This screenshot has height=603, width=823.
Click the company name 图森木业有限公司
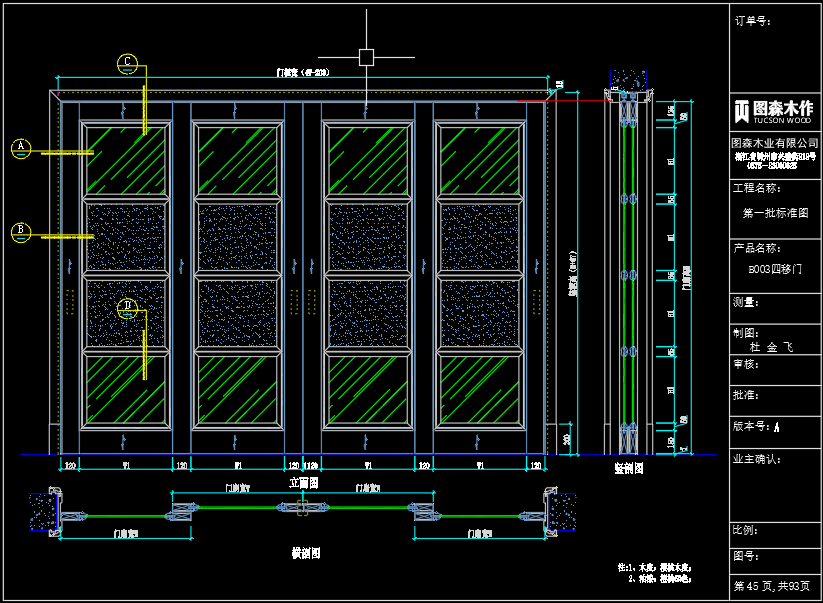(x=774, y=143)
